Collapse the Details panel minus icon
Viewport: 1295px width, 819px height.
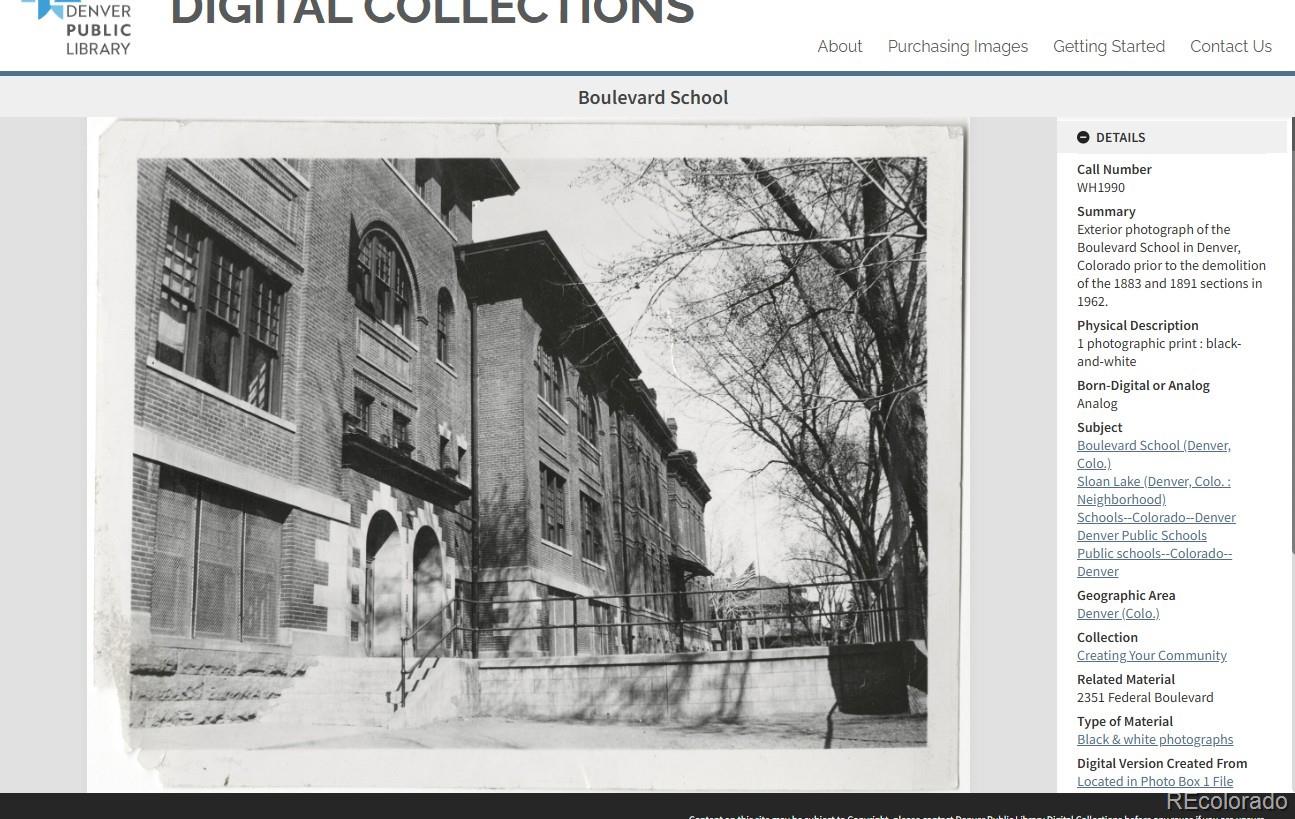(1083, 138)
